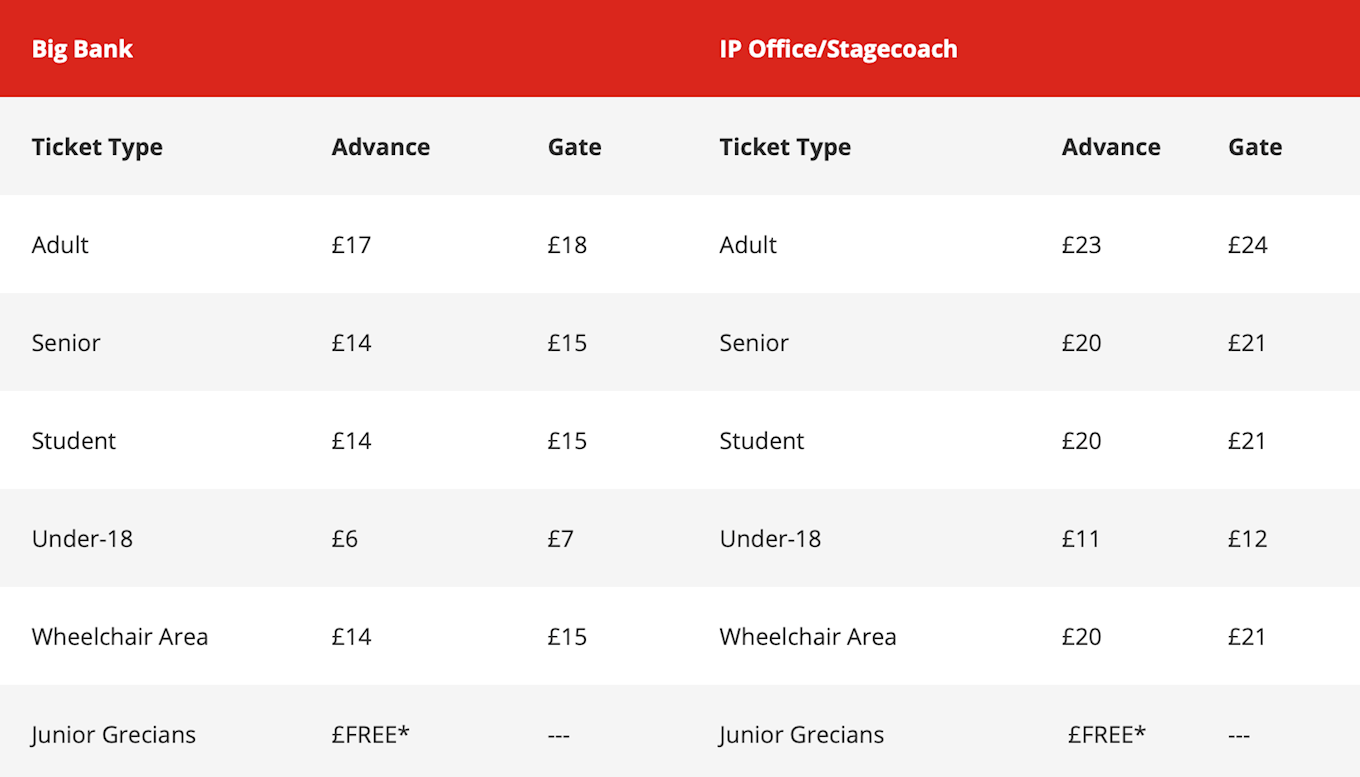Click the Stagecoach Gate column heading
Screen dimensions: 1360x777
[x=1255, y=147]
